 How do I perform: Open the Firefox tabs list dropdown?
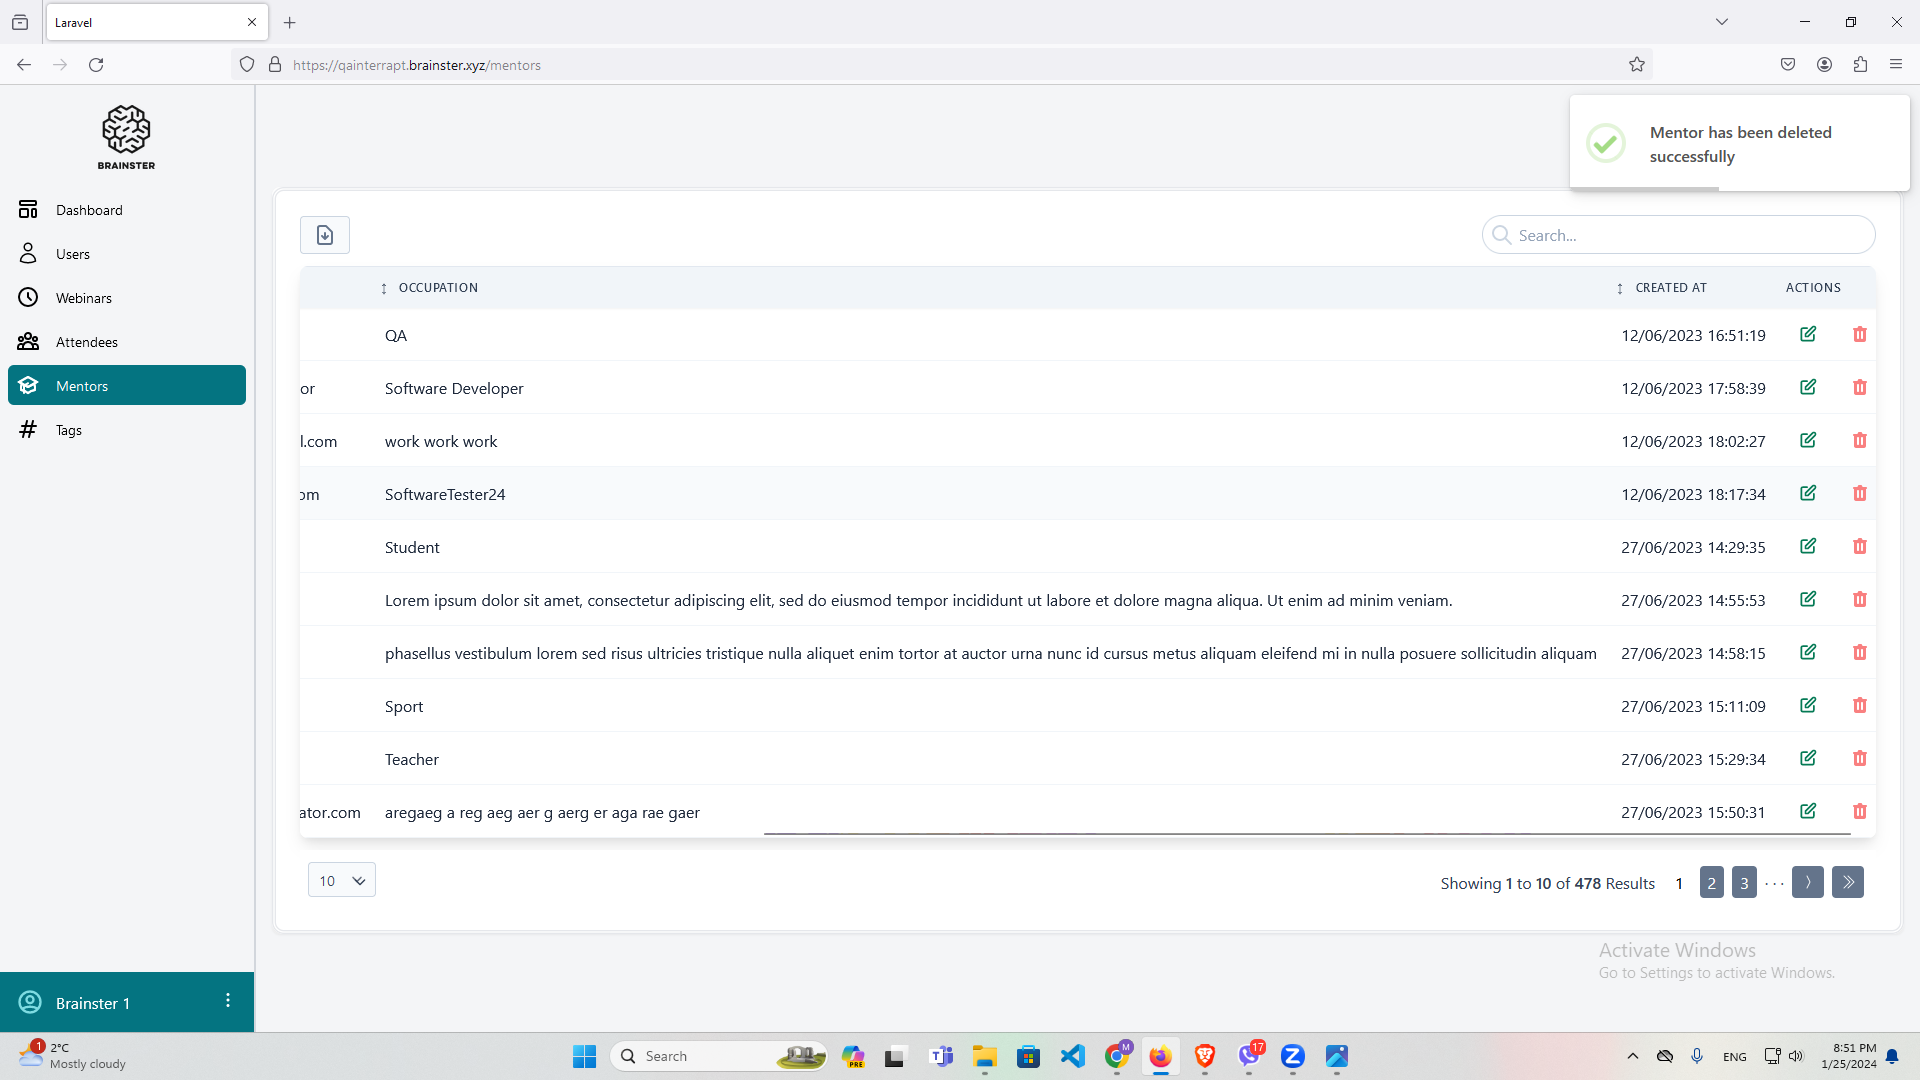click(x=1721, y=22)
